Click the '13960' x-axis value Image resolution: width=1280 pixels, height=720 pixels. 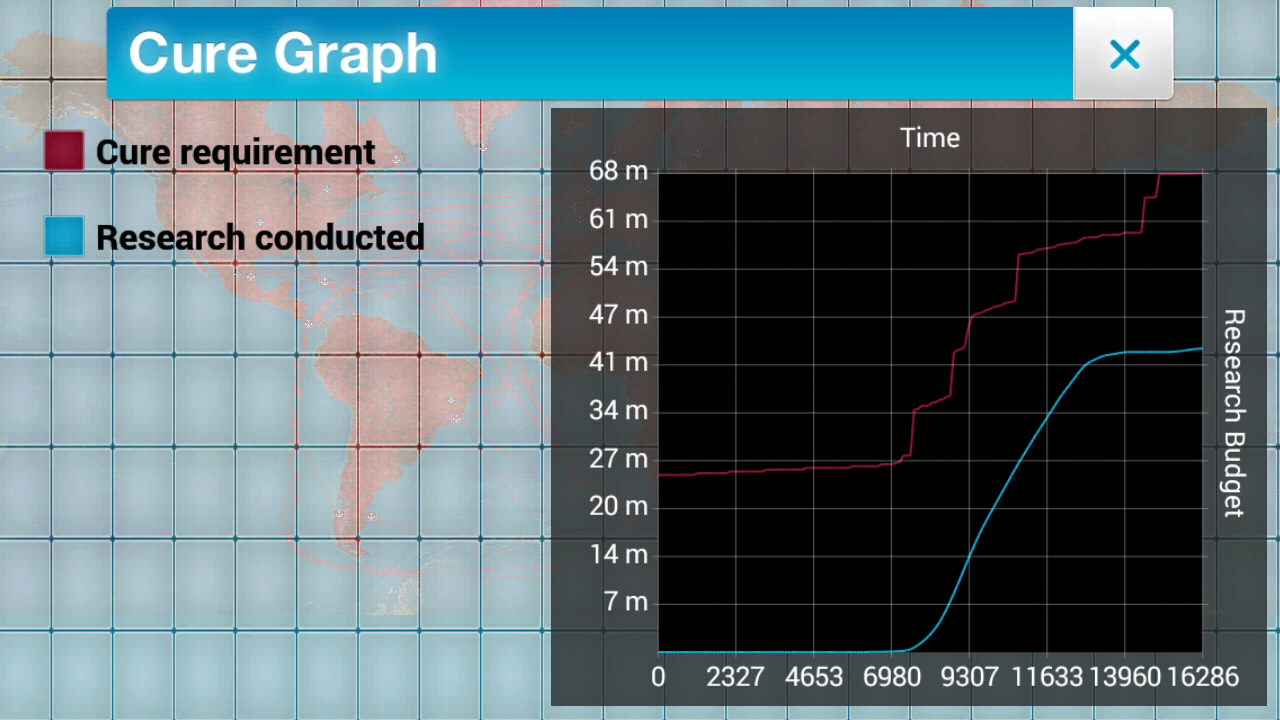point(1124,677)
